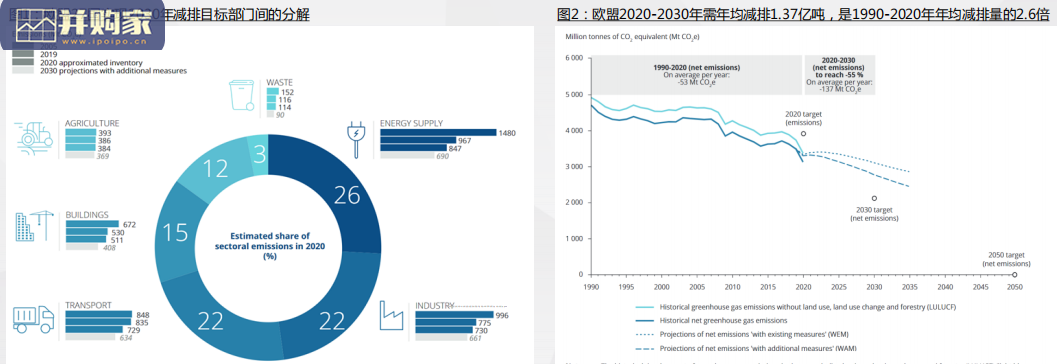1057x364 pixels.
Task: Click the INDUSTRY heading
Action: 435,305
